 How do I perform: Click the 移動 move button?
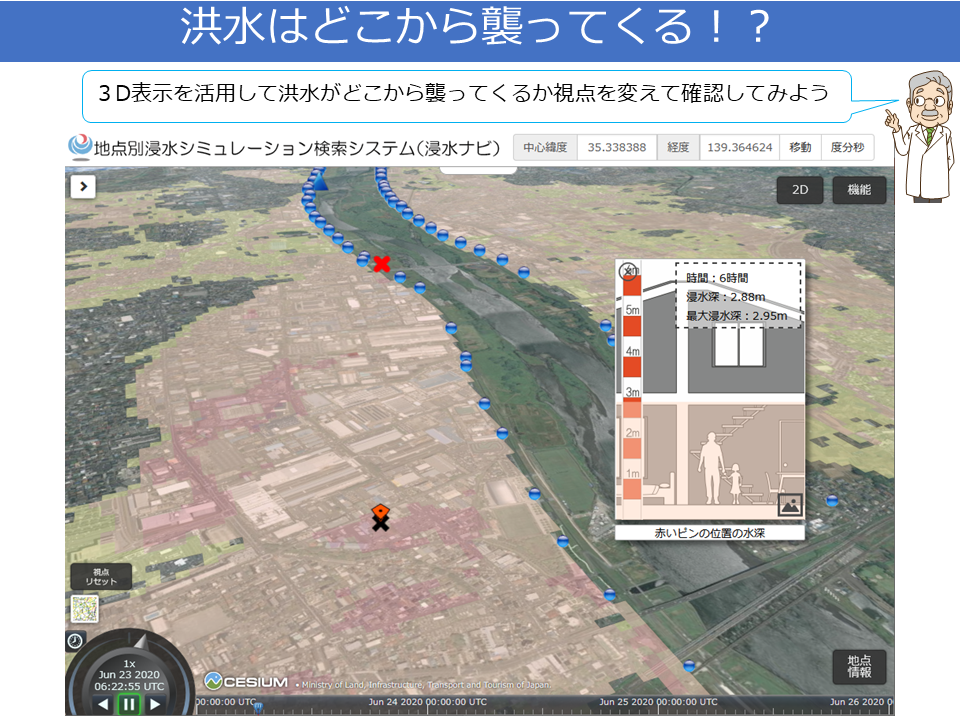pos(800,148)
